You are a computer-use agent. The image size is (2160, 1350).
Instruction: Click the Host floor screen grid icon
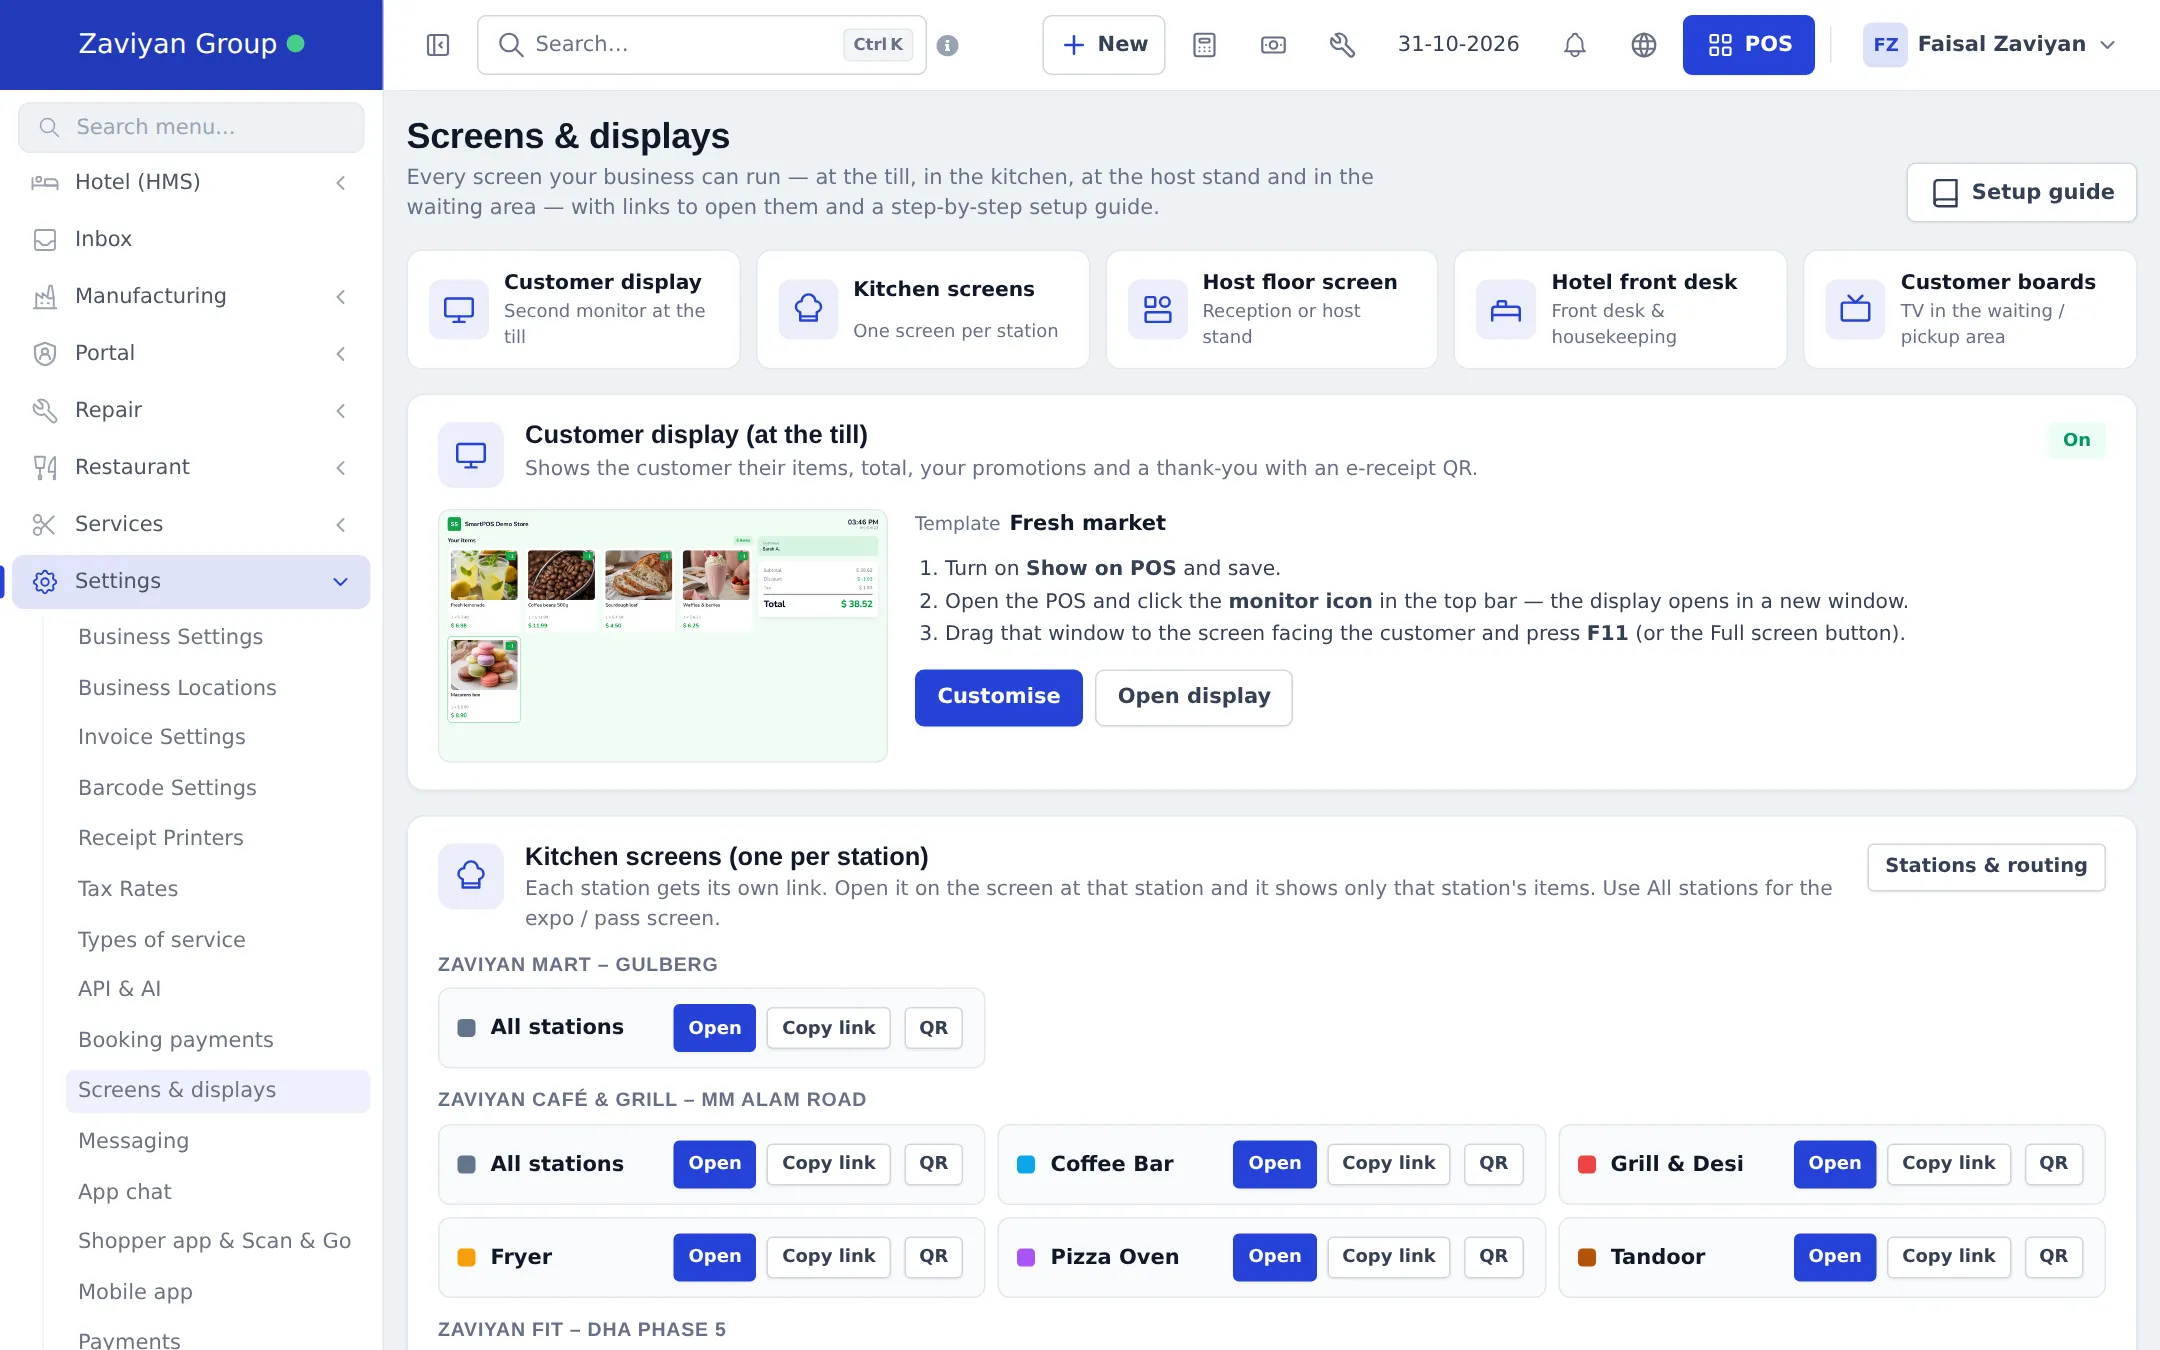tap(1158, 310)
